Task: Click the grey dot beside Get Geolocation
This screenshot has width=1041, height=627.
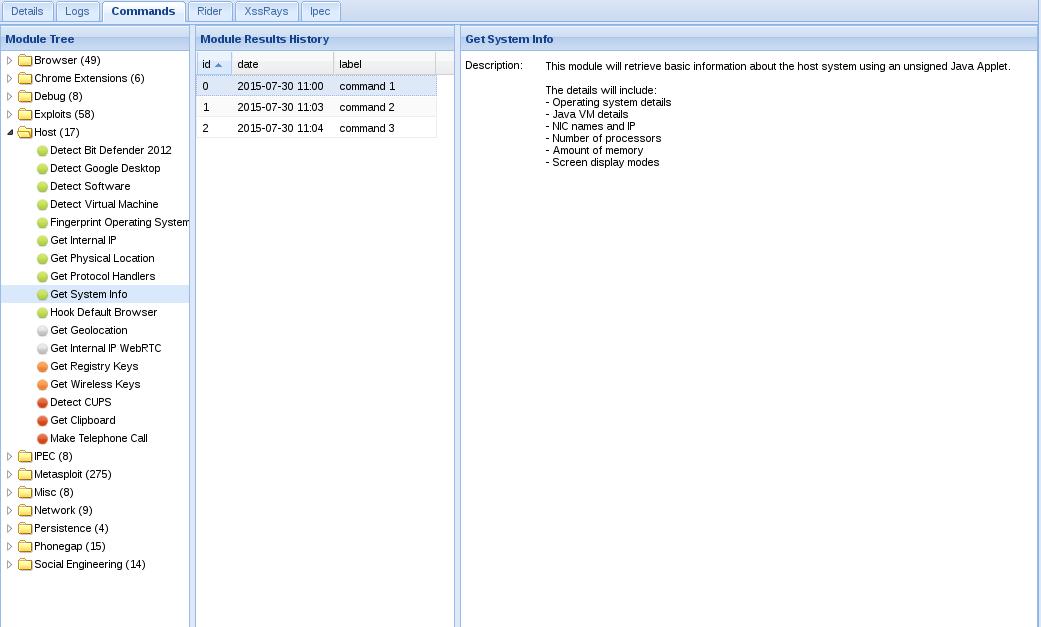Action: (42, 331)
